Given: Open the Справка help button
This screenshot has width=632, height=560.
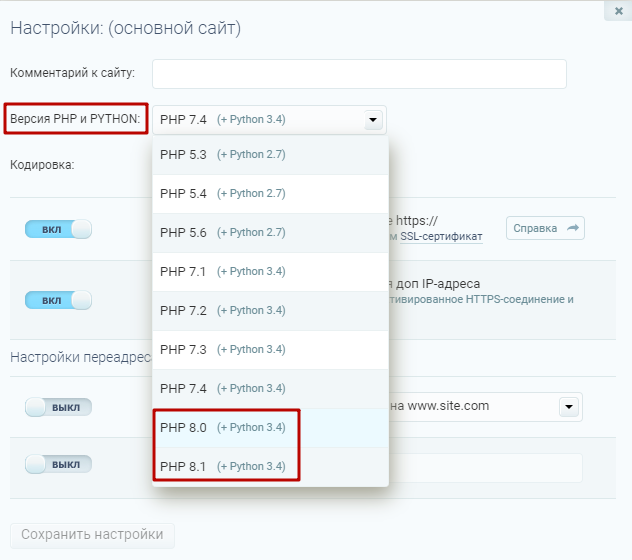Looking at the screenshot, I should point(545,228).
